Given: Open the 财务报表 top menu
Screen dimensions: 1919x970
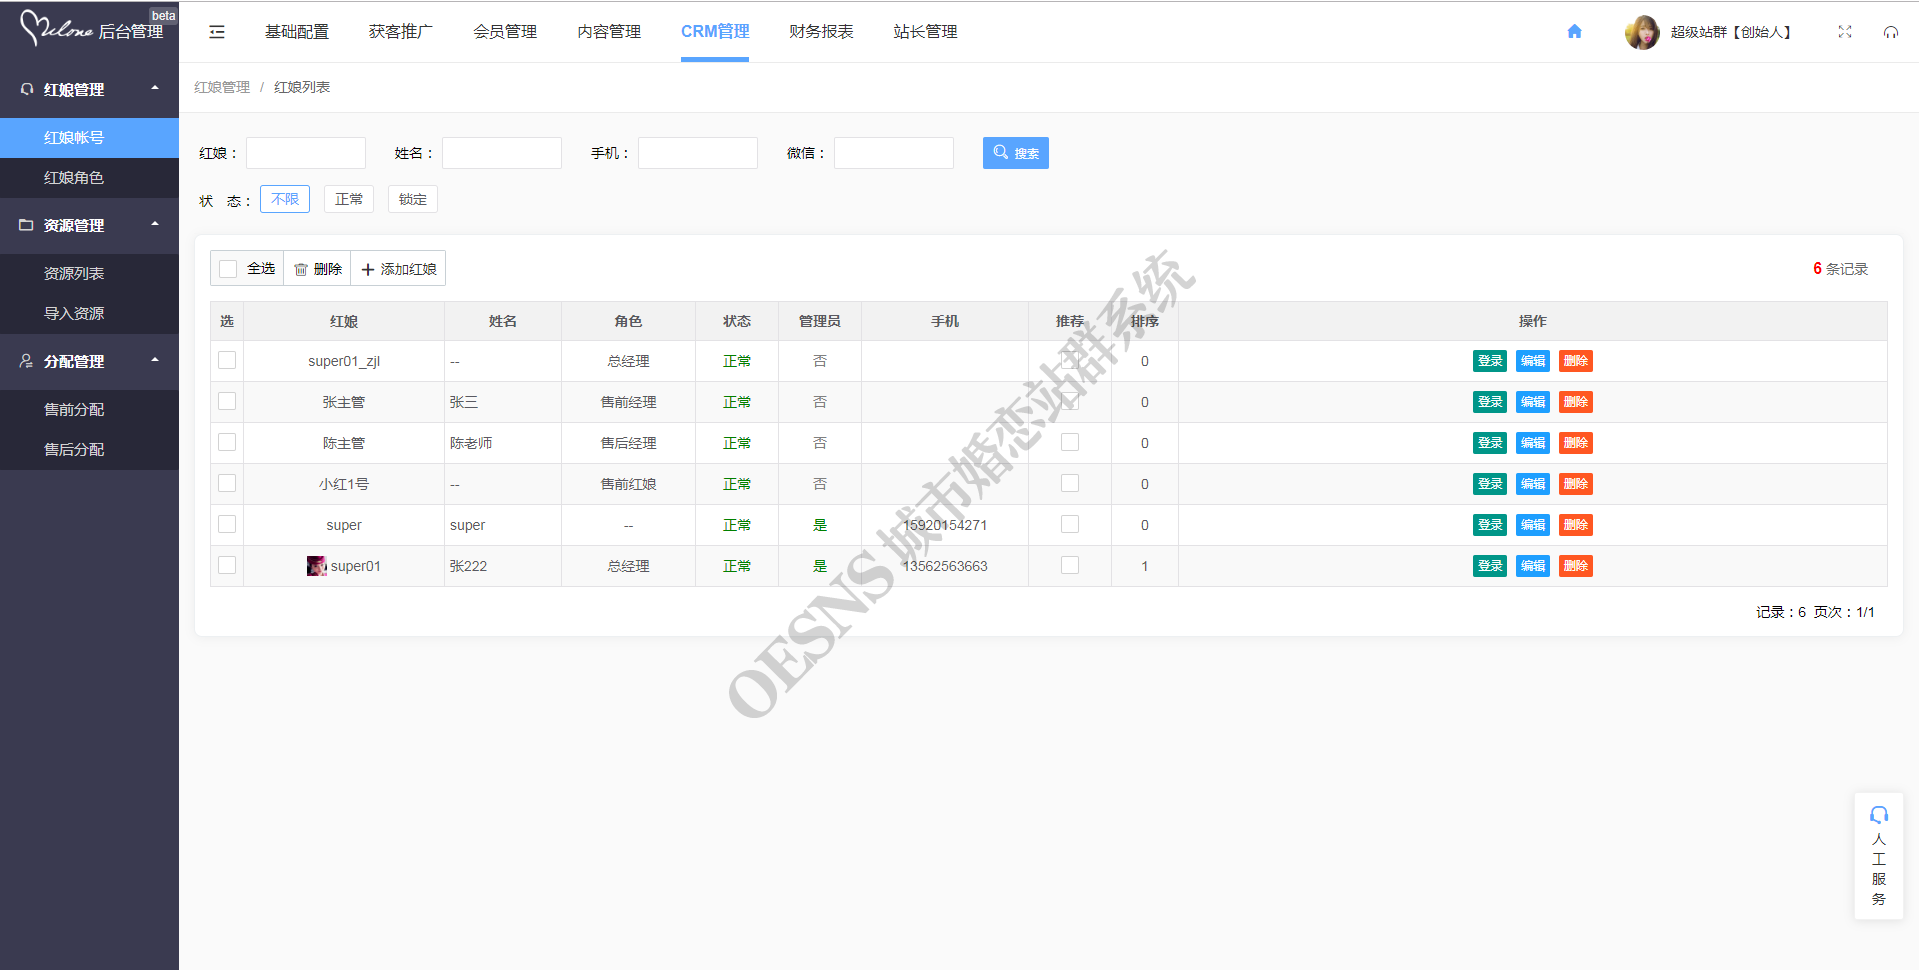Looking at the screenshot, I should [820, 32].
